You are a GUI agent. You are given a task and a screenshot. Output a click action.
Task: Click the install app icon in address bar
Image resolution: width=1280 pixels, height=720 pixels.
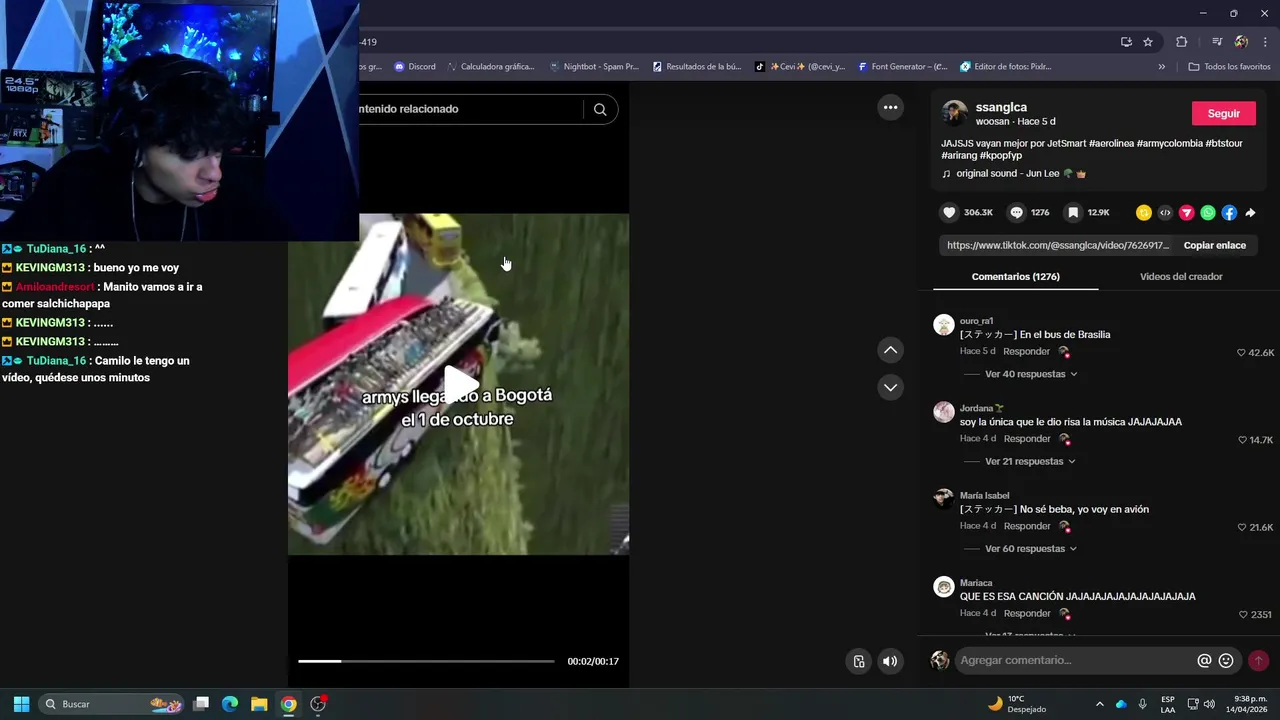(1126, 42)
